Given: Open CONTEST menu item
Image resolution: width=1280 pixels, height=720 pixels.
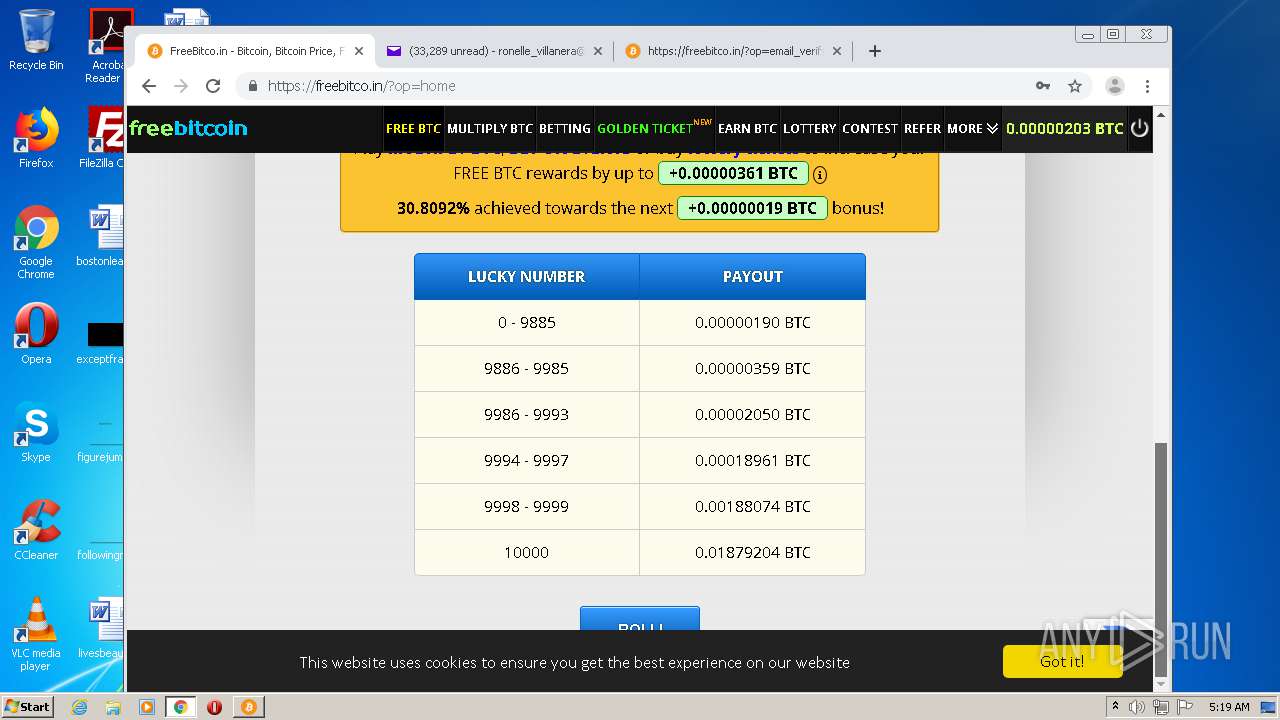Looking at the screenshot, I should (870, 128).
